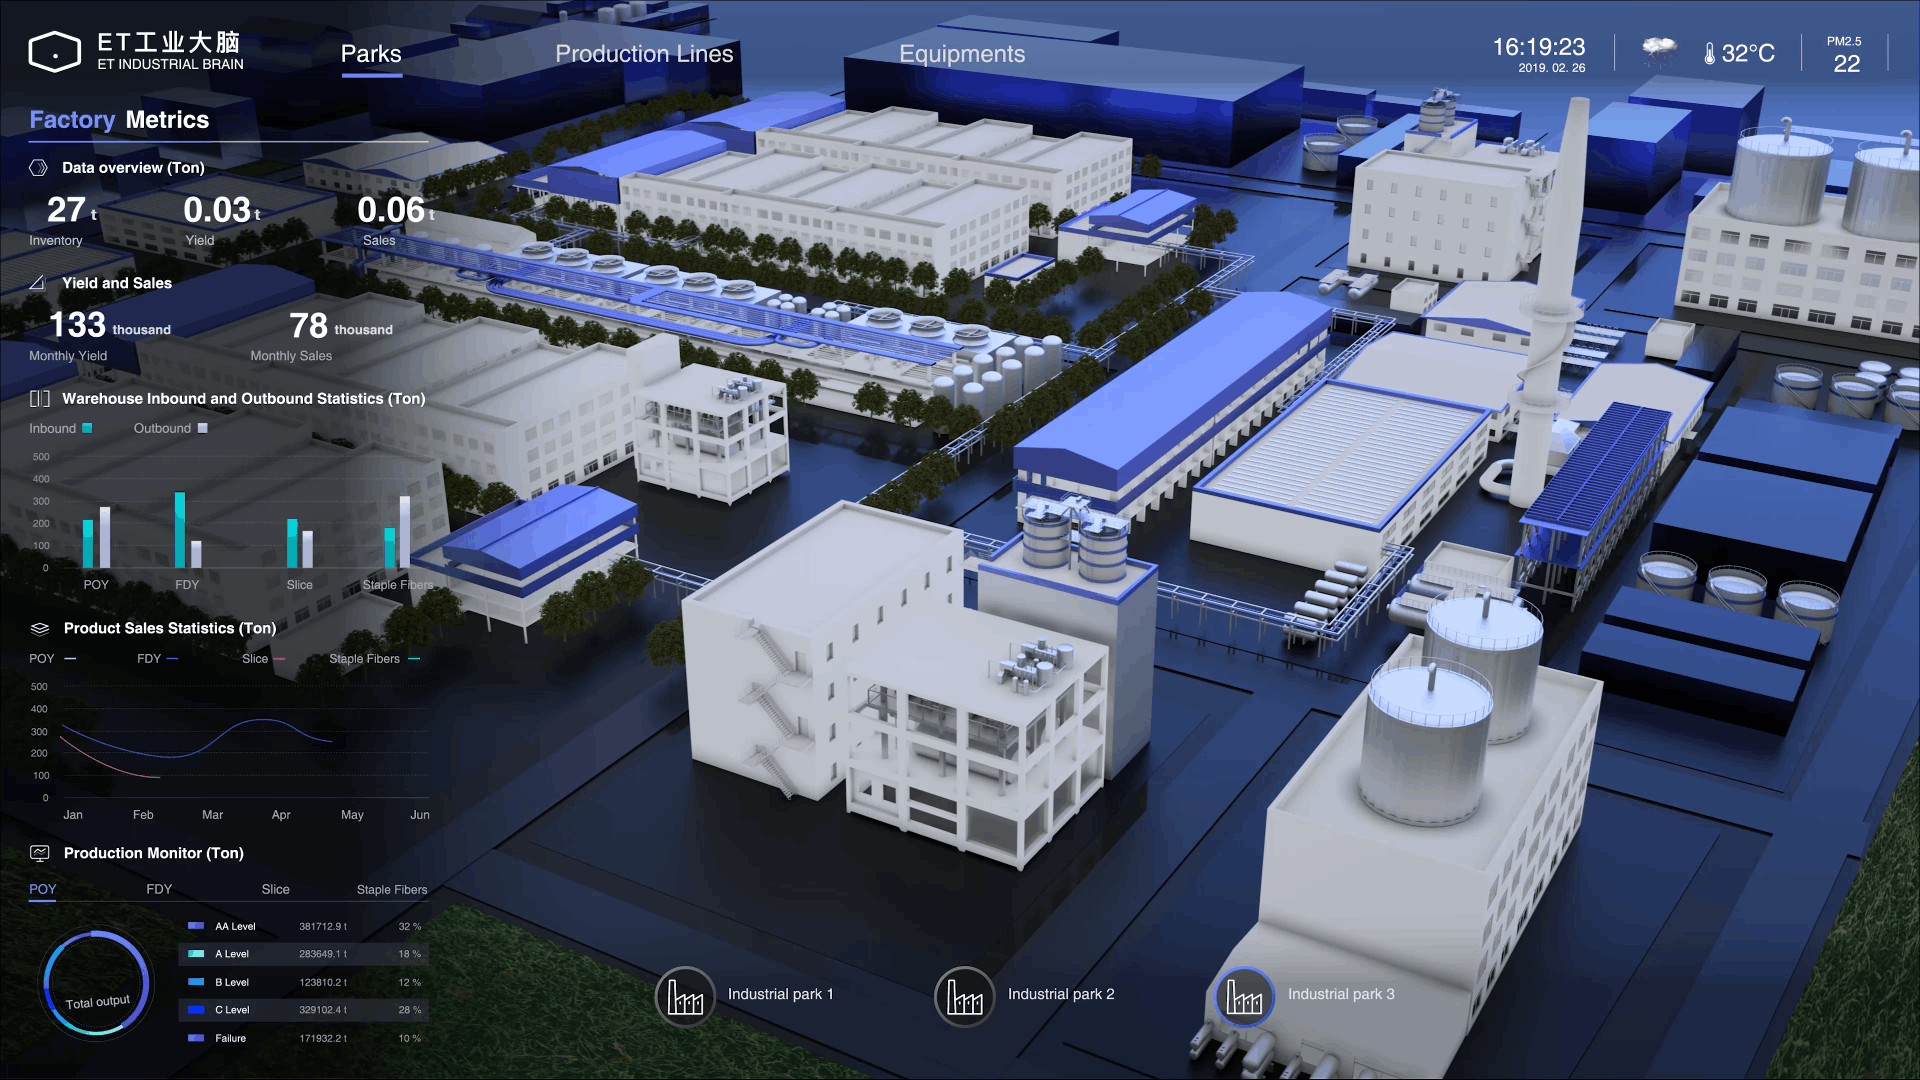
Task: Click the Product Sales Statistics layers icon
Action: coord(40,629)
